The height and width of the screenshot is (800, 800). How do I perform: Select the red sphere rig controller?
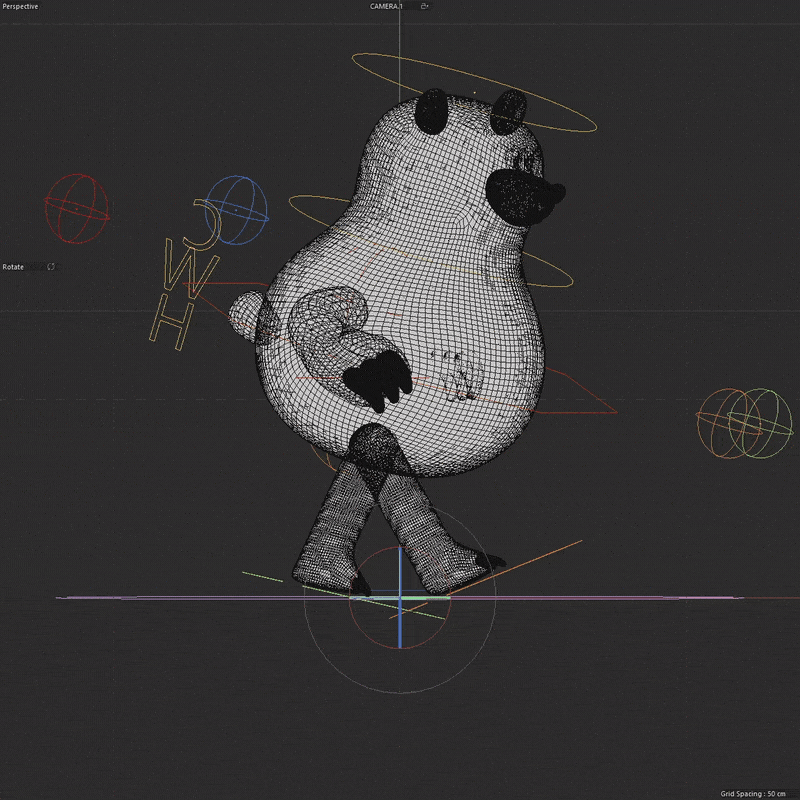click(77, 209)
